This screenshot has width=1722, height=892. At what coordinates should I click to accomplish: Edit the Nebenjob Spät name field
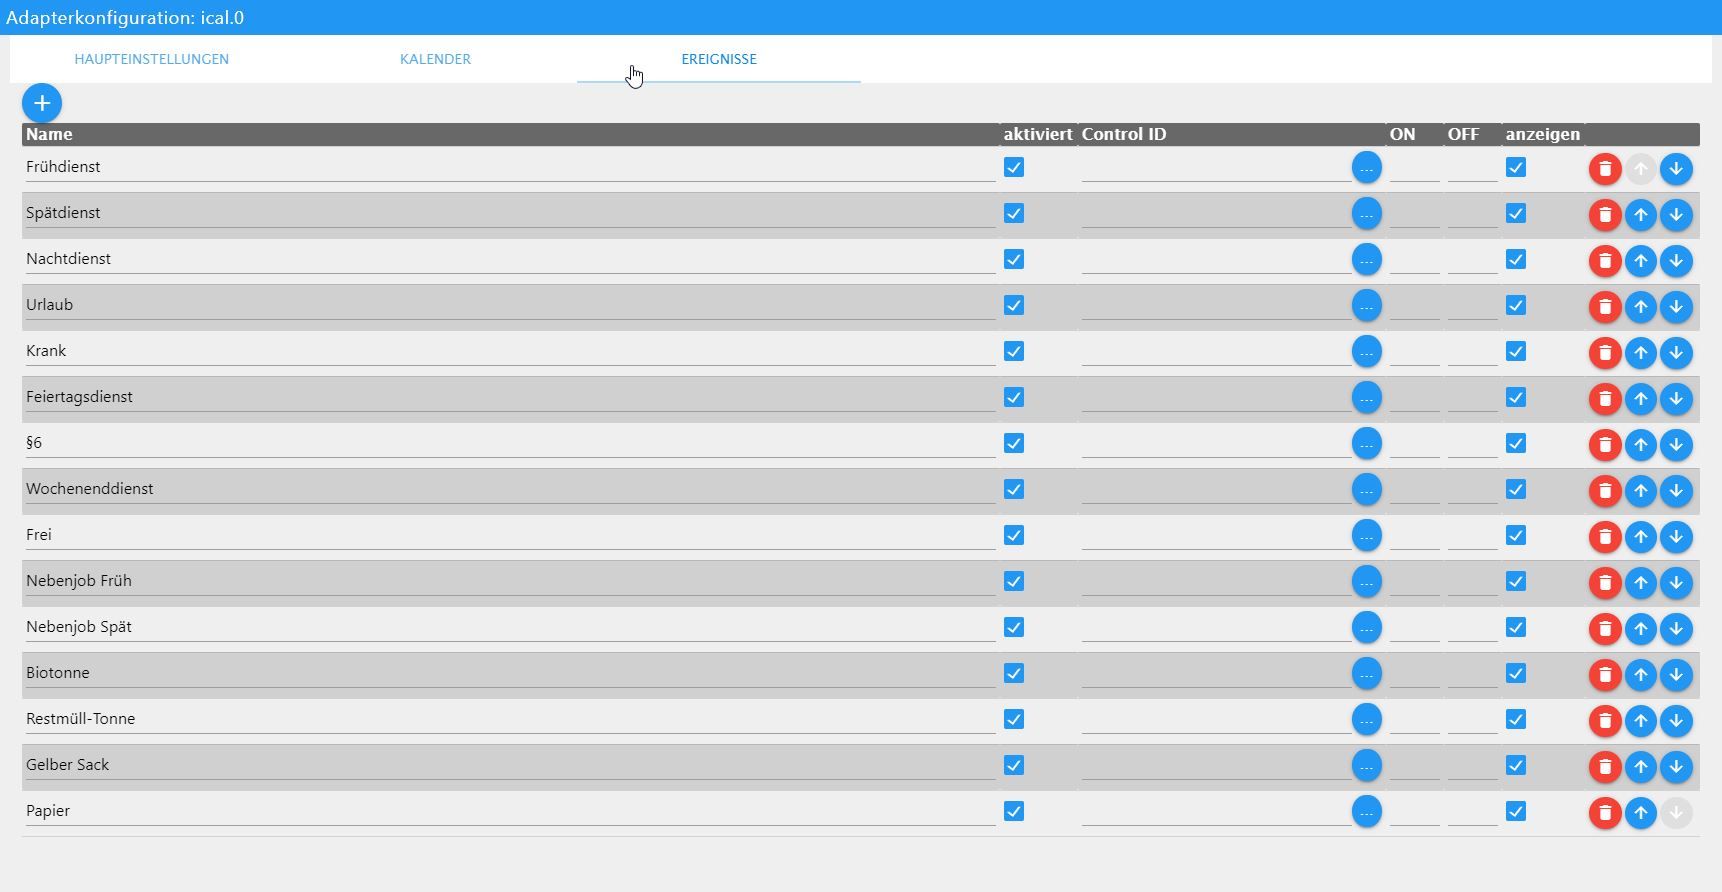pyautogui.click(x=510, y=627)
